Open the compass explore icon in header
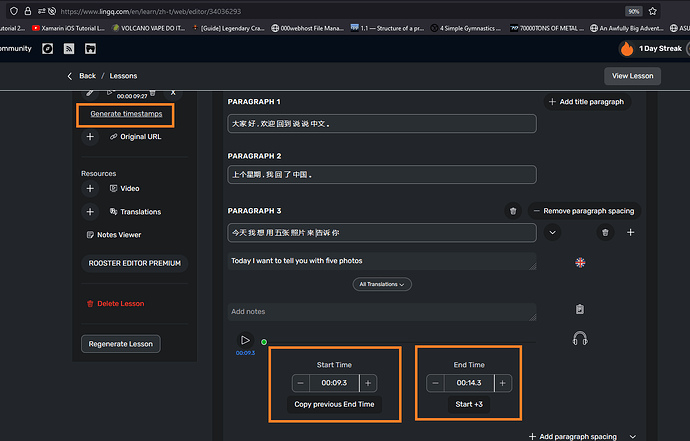690x441 pixels. click(x=48, y=48)
